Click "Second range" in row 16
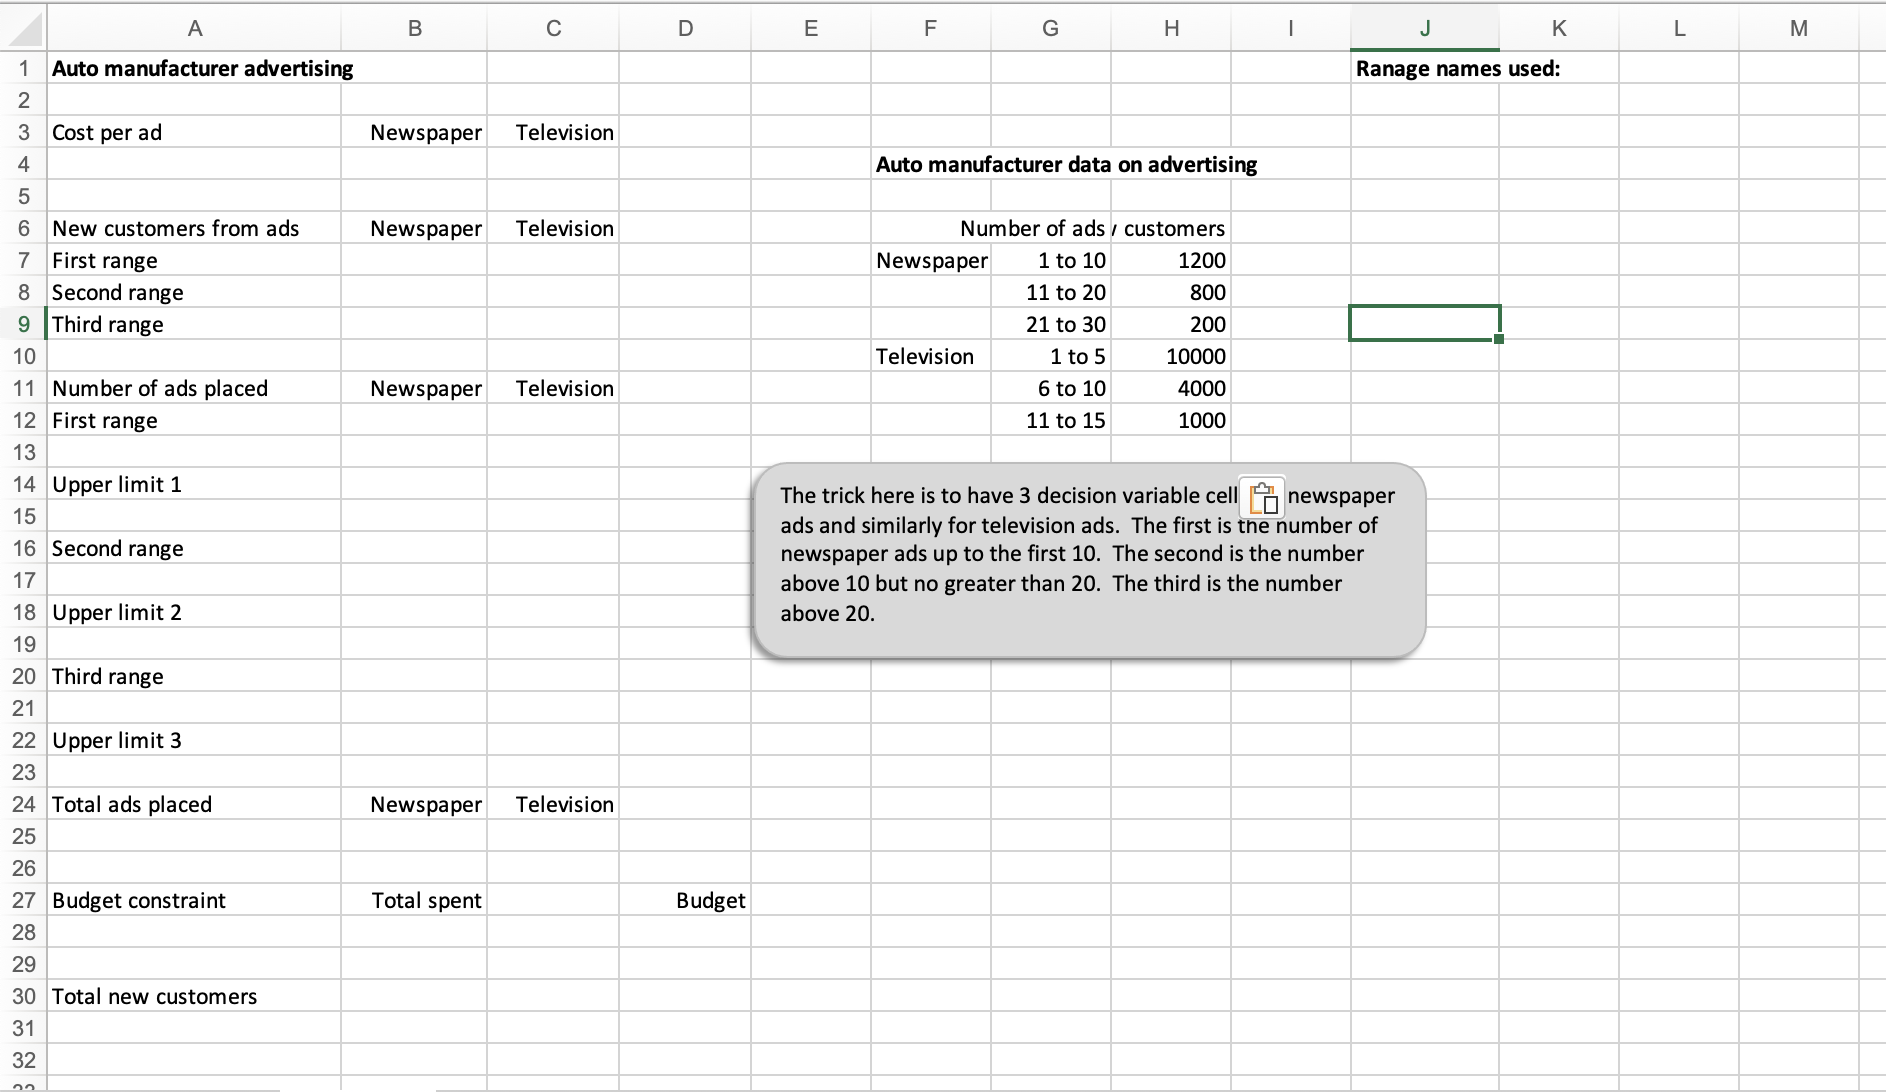This screenshot has height=1092, width=1886. point(118,548)
